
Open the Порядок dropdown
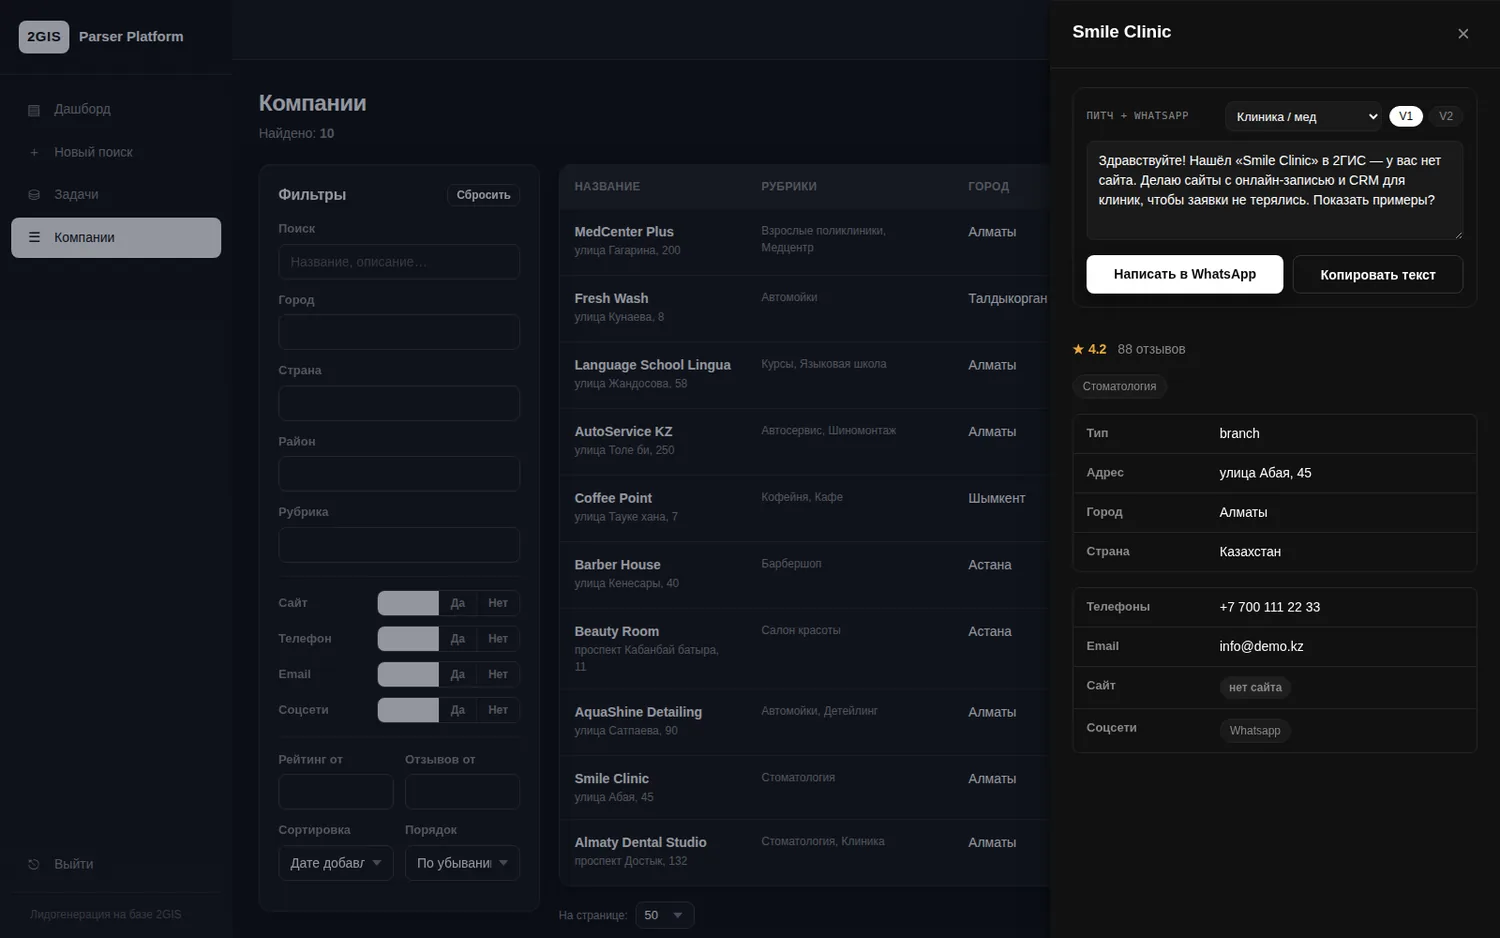(x=462, y=863)
